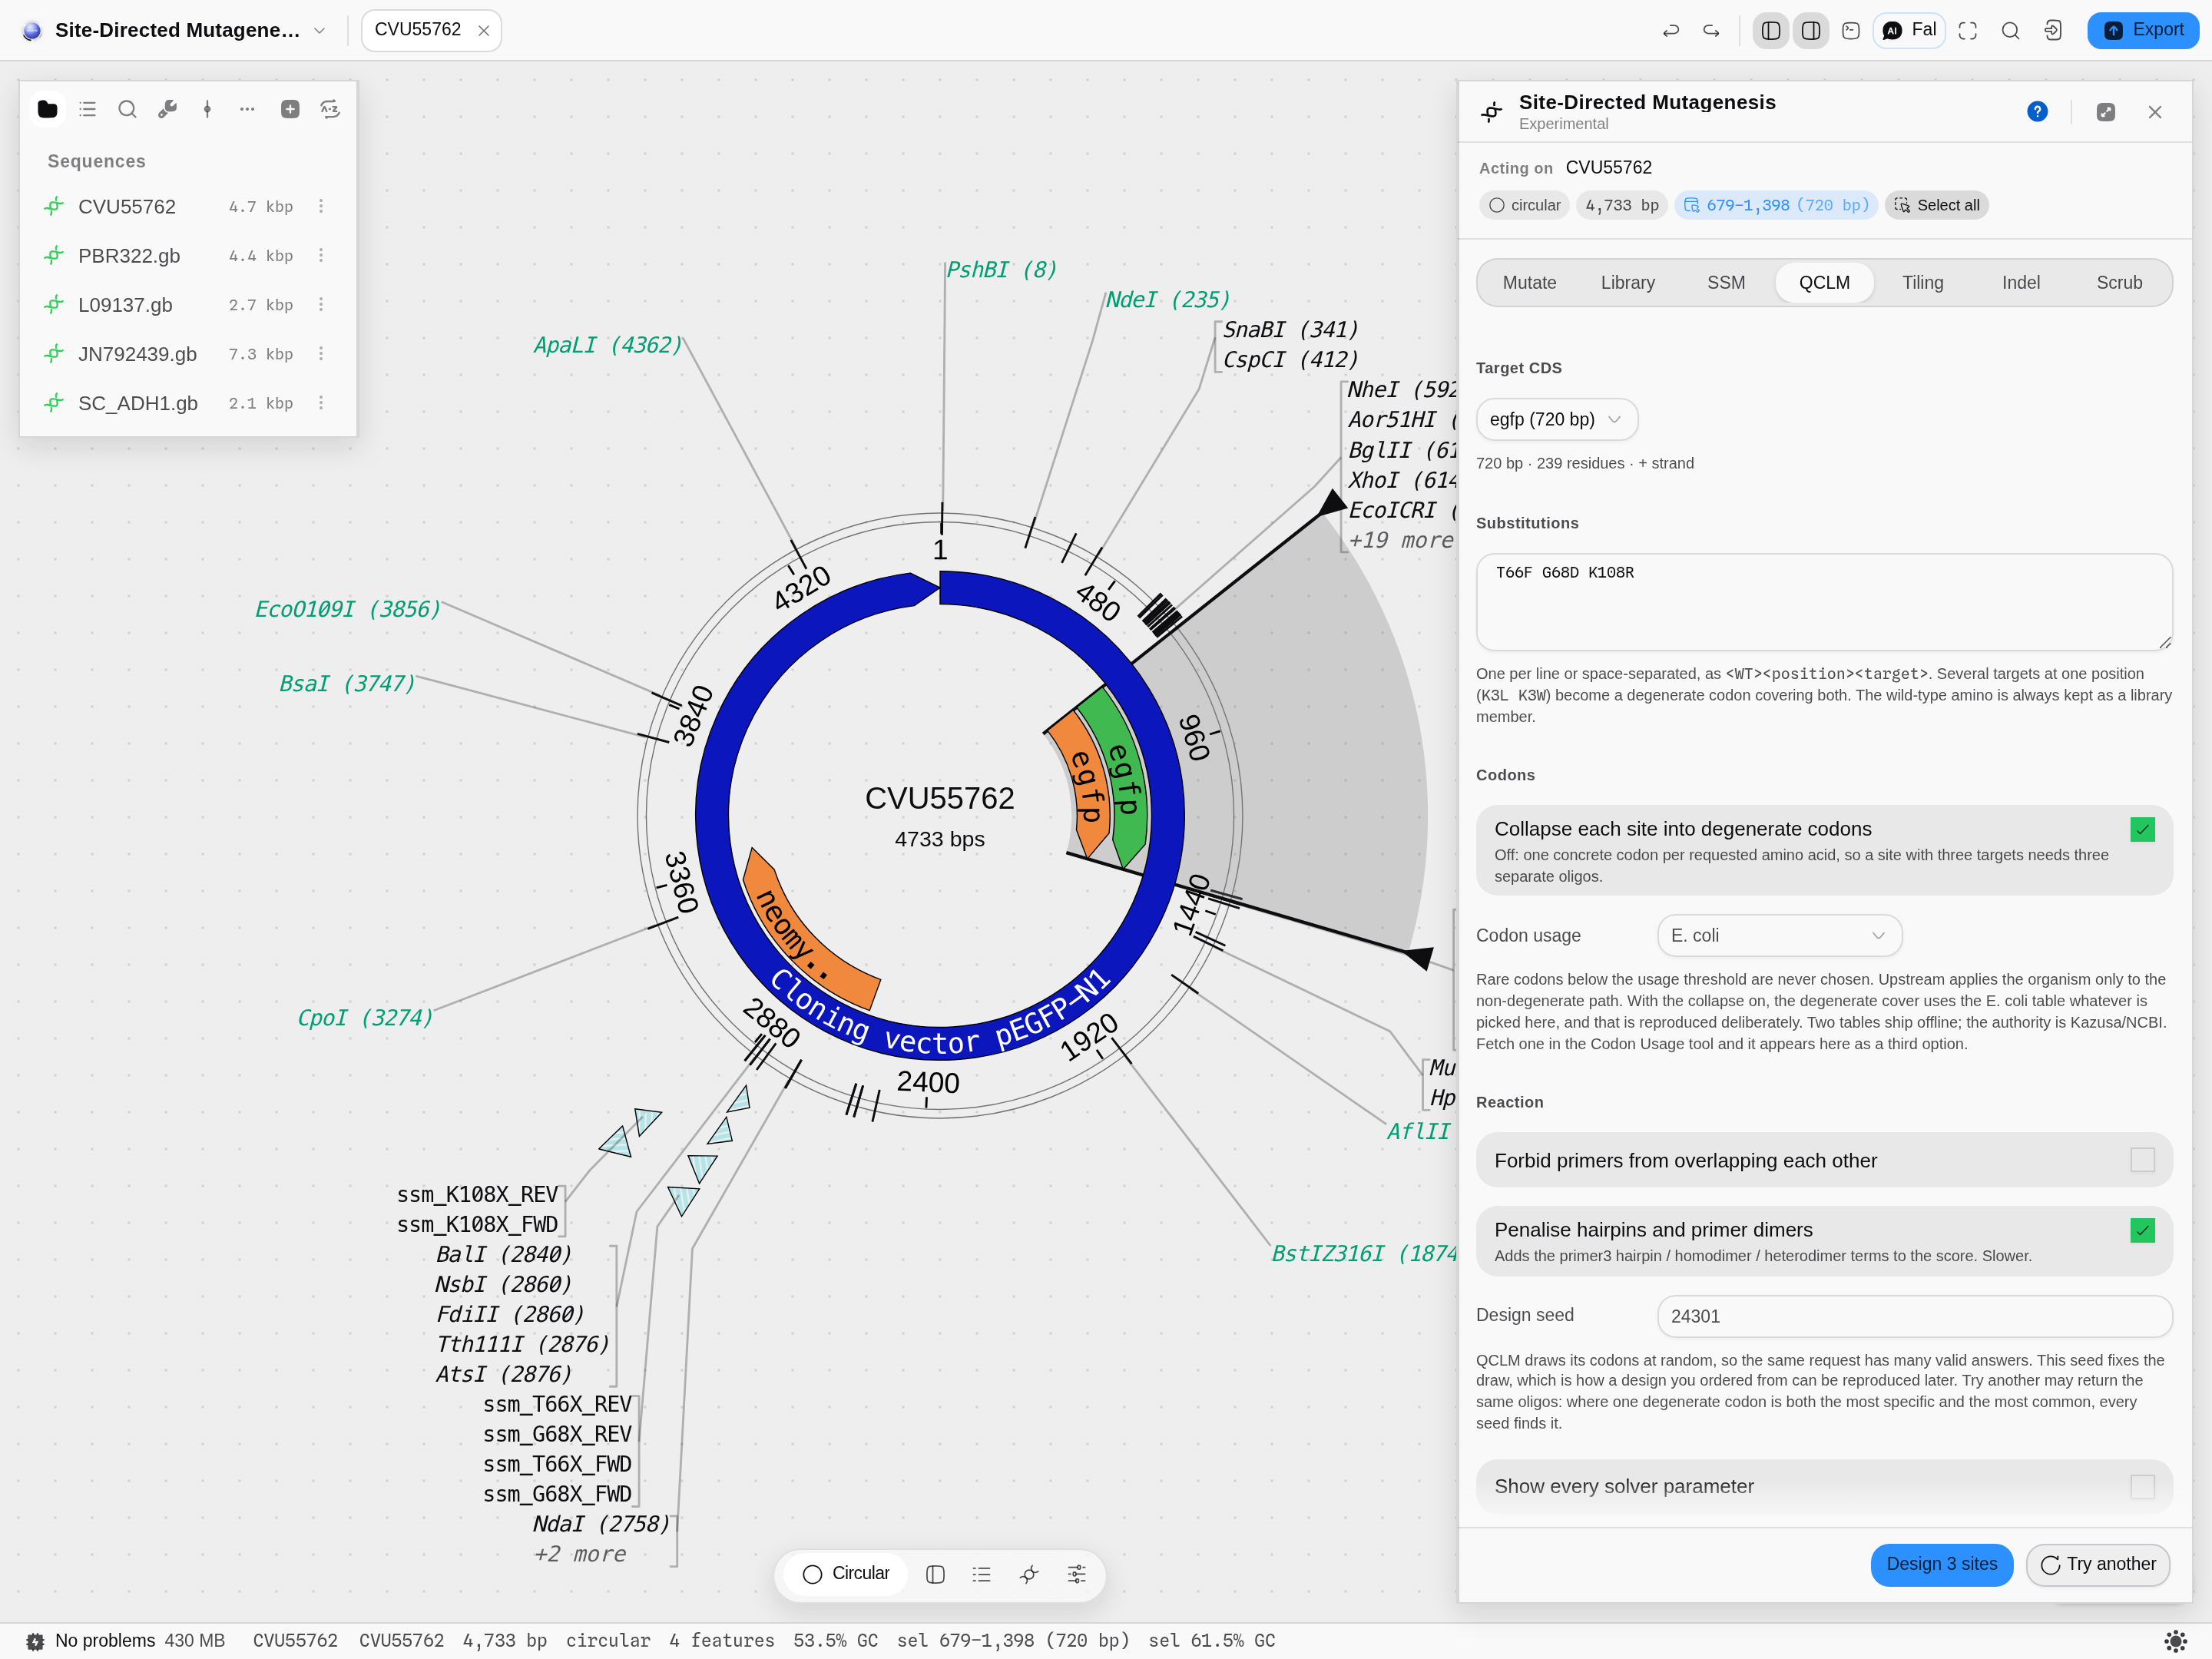Viewport: 2212px width, 1659px height.
Task: Toggle theme sun icon in status bar
Action: click(x=2175, y=1641)
